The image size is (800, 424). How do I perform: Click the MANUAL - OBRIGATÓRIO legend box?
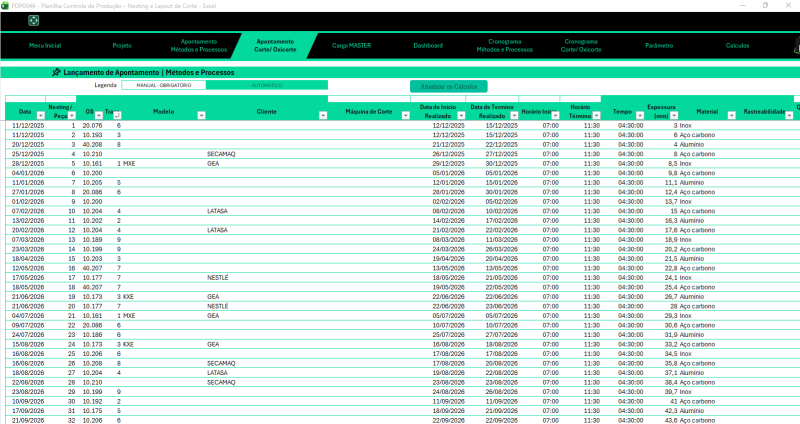click(x=164, y=85)
